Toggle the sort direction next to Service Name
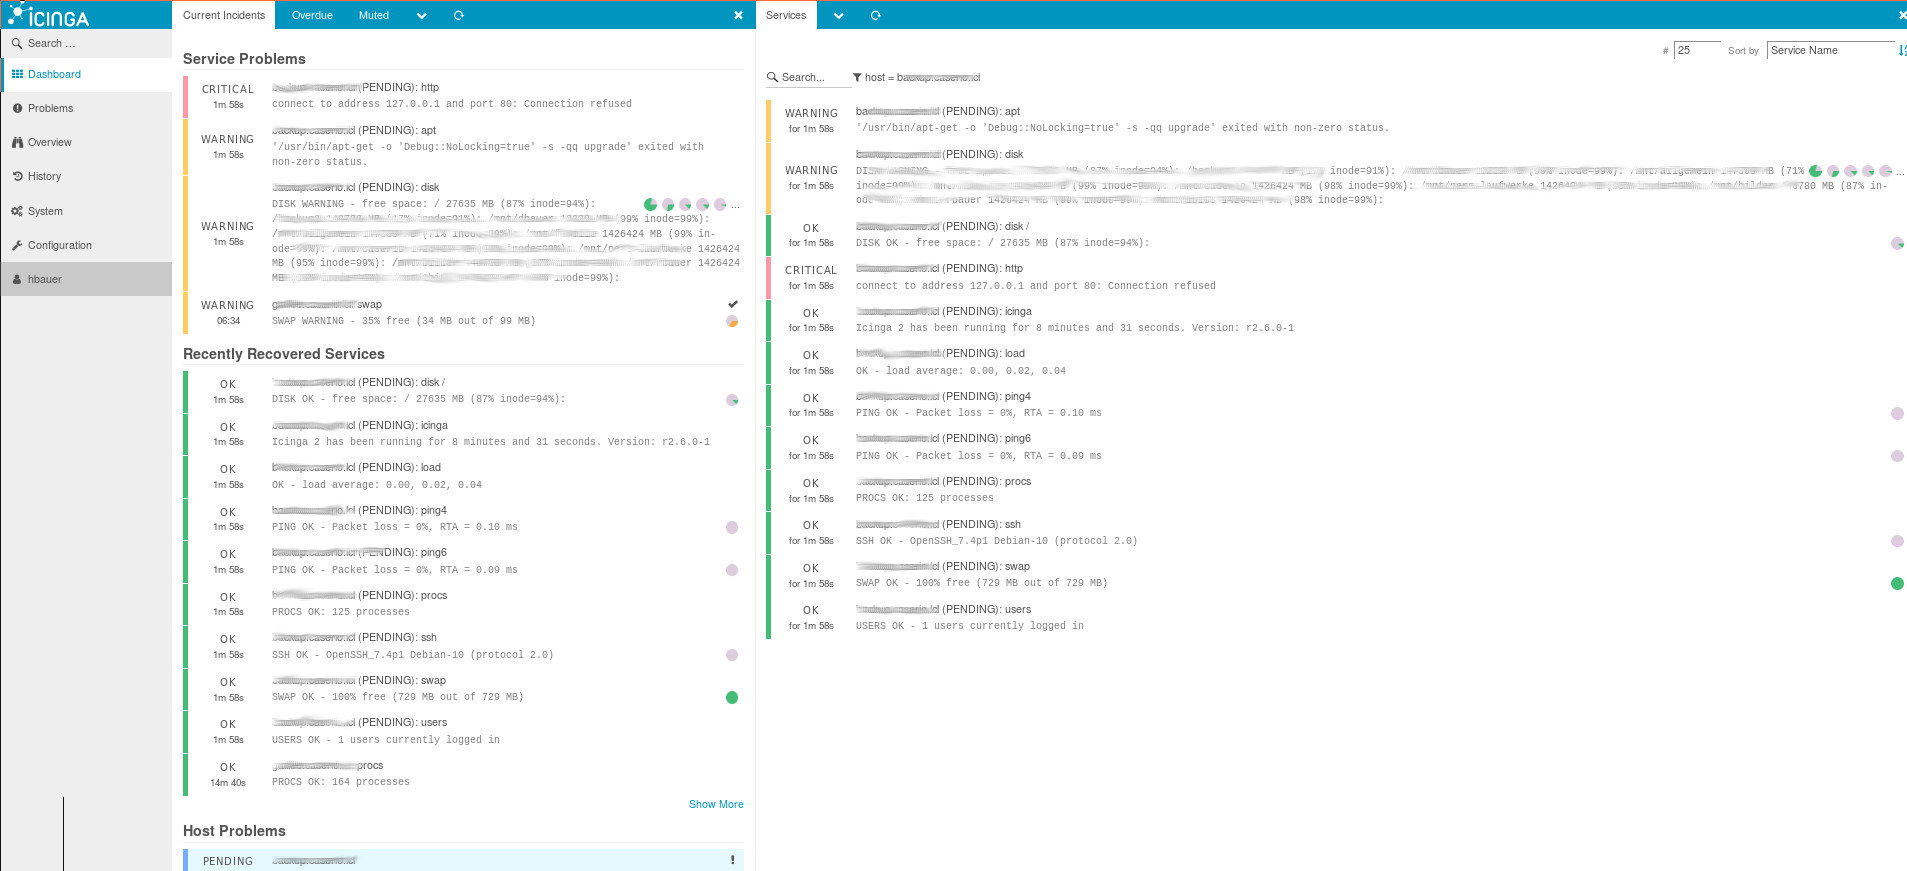 point(1901,50)
